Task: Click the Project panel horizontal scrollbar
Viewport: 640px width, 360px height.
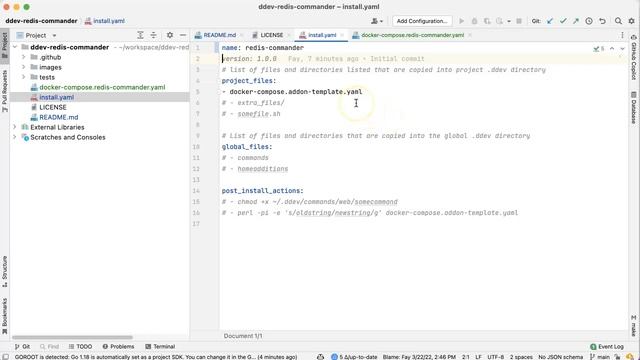Action: click(72, 337)
